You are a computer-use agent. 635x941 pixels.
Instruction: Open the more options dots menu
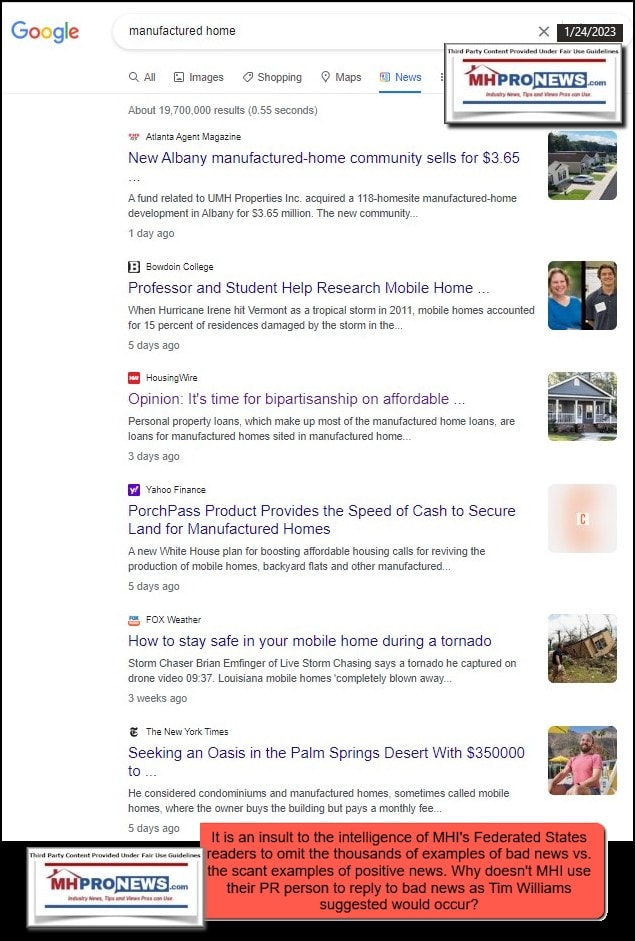(442, 77)
